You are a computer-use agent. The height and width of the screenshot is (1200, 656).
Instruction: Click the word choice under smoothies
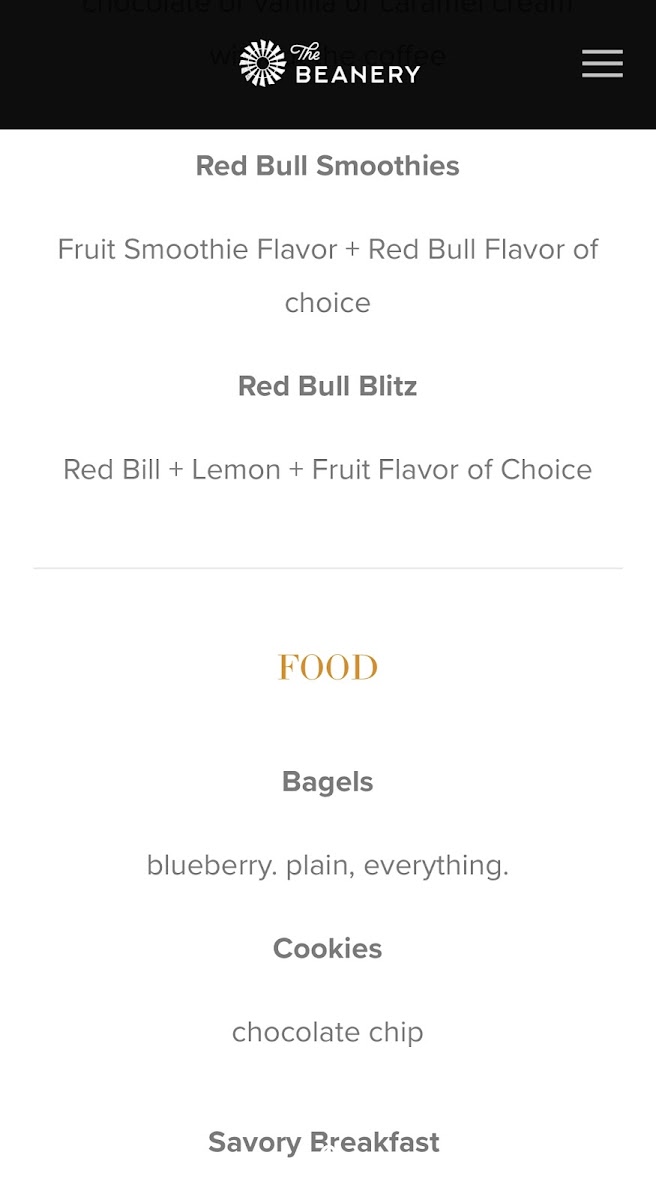coord(328,303)
